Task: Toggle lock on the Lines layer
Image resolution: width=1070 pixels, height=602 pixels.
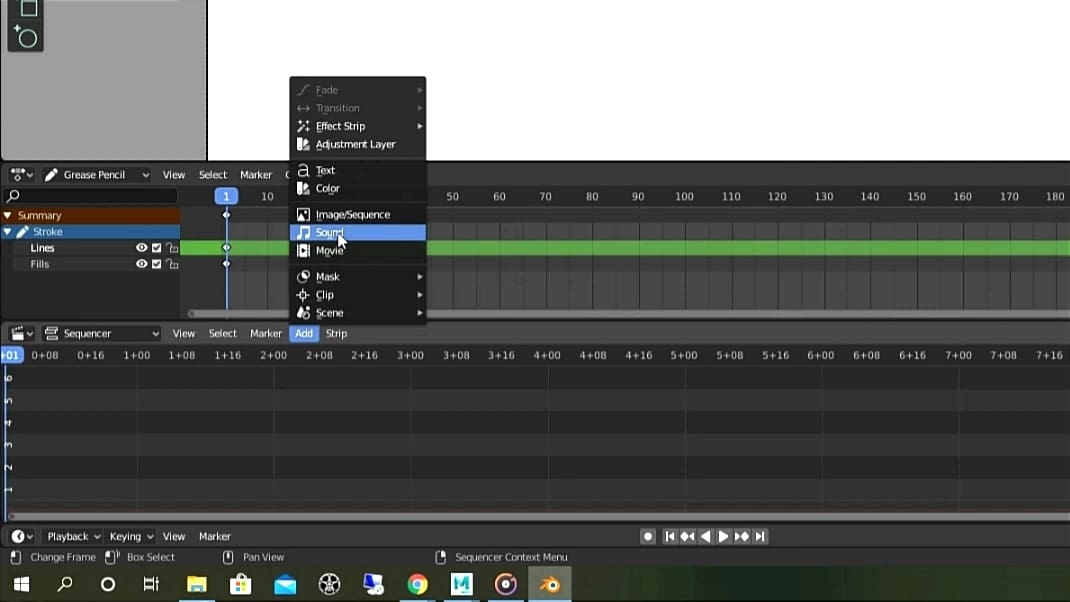Action: coord(172,248)
